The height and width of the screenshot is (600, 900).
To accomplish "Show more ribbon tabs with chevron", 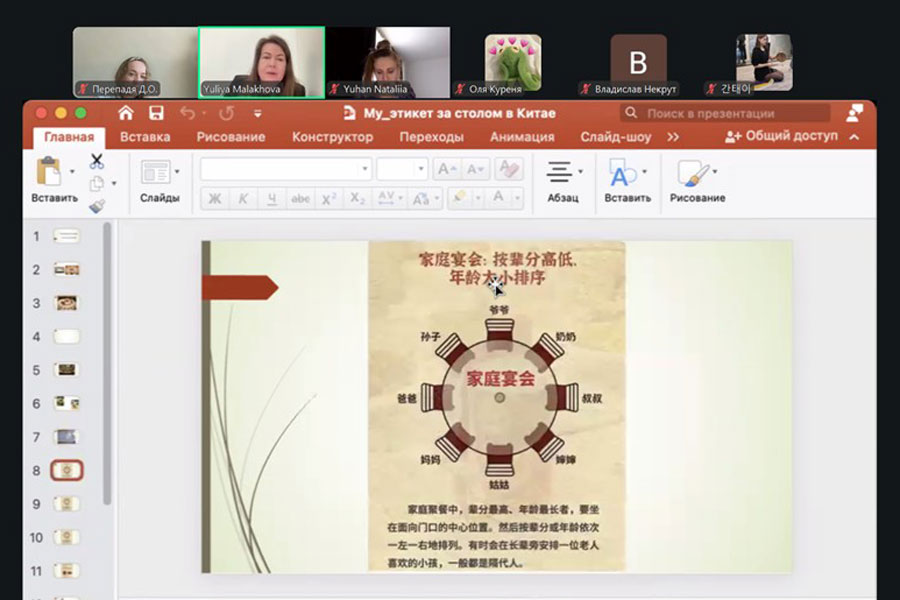I will coord(673,137).
